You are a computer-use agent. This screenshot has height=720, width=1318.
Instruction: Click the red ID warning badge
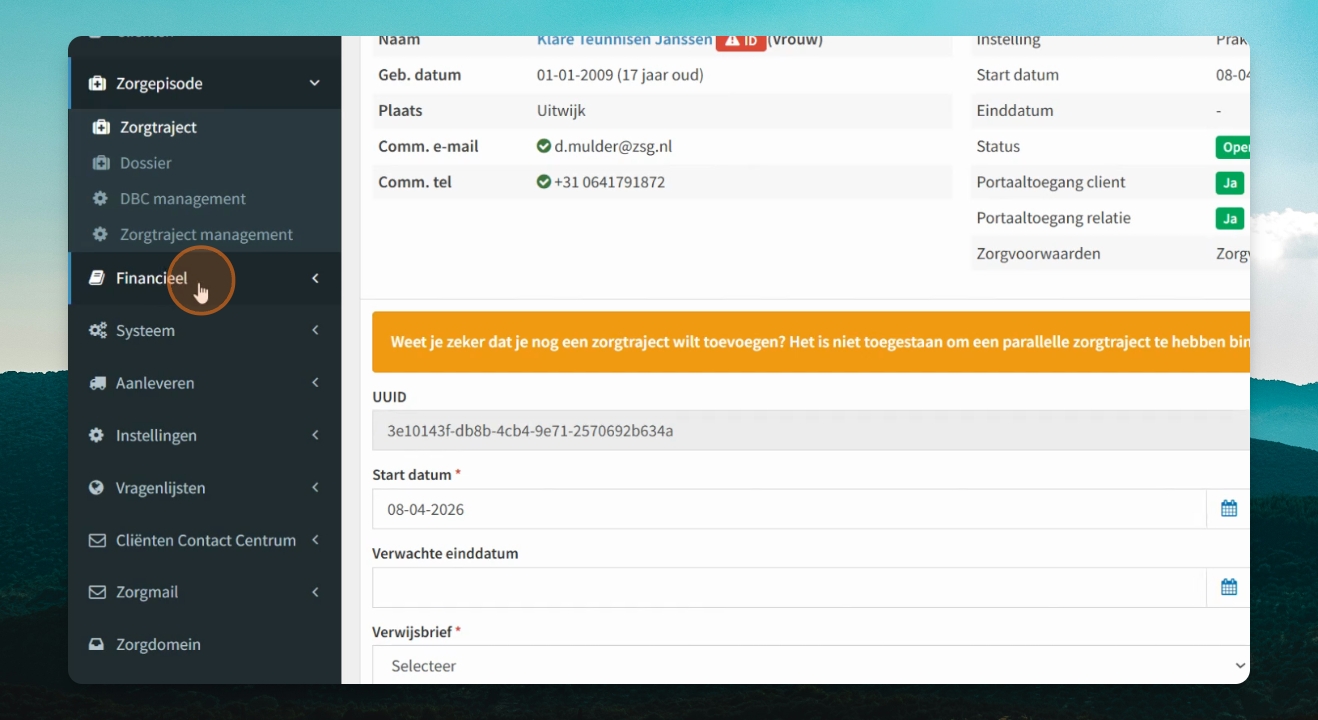click(x=741, y=40)
